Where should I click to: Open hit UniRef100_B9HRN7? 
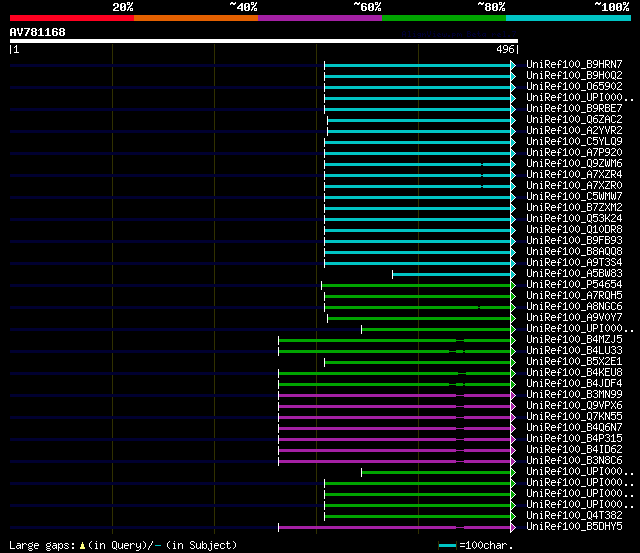(574, 64)
